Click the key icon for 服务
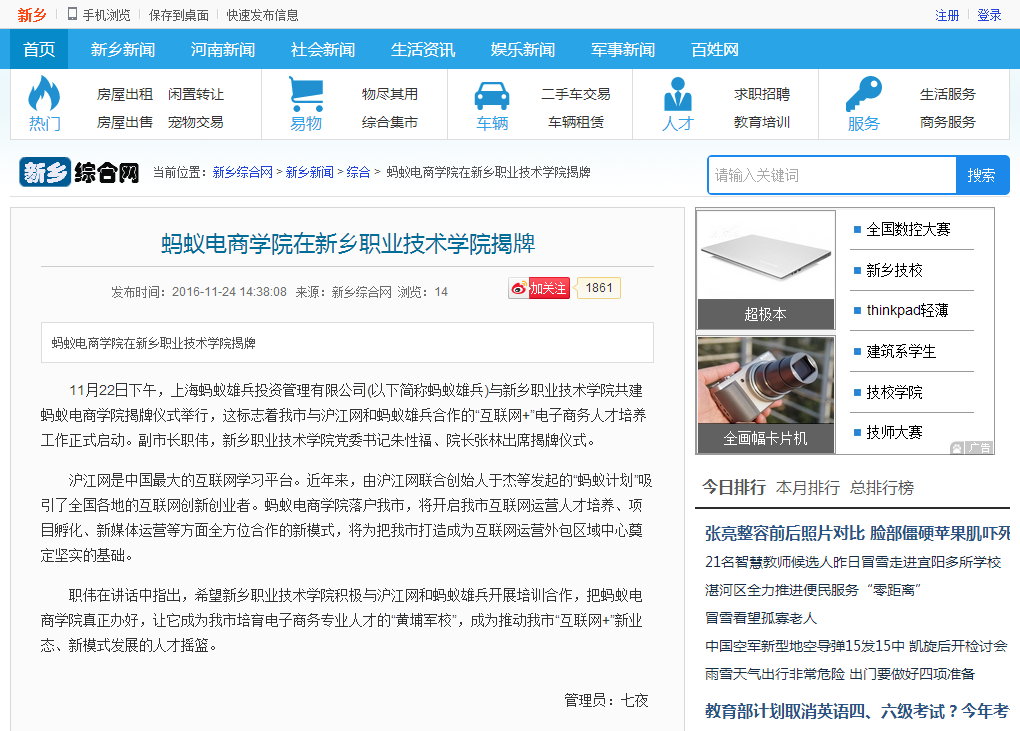1020x731 pixels. click(x=863, y=94)
